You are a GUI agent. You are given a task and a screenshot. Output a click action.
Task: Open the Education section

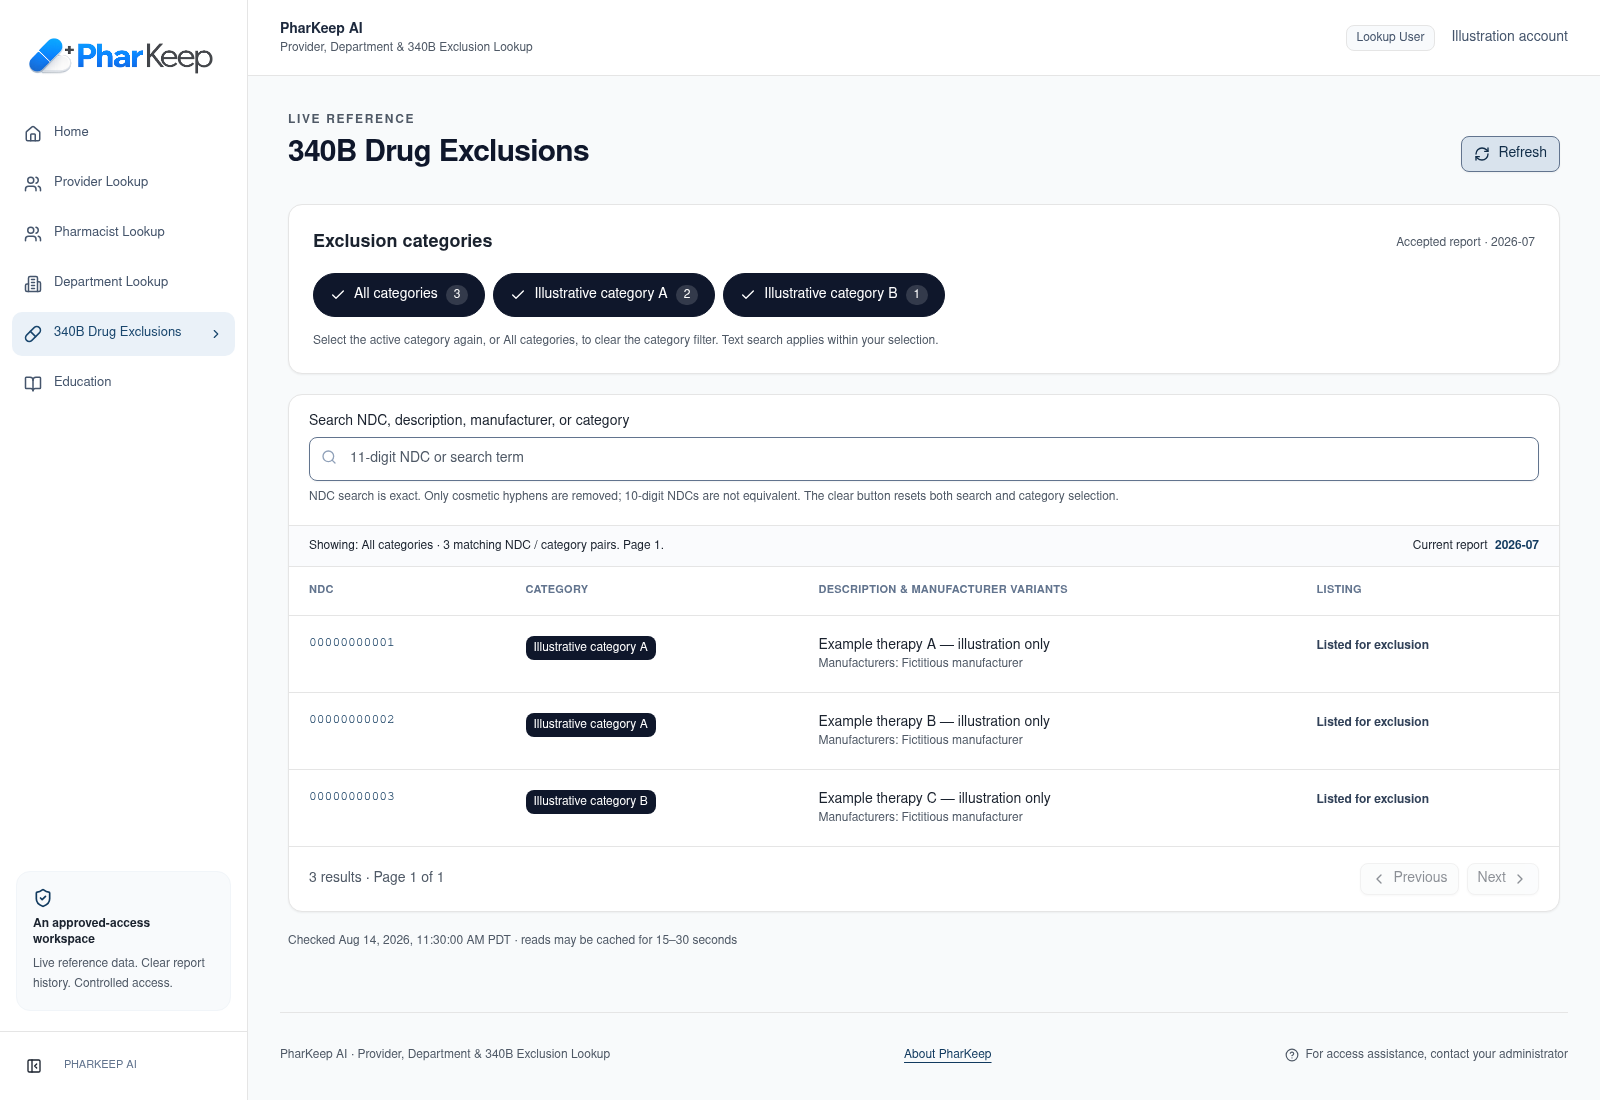(124, 383)
